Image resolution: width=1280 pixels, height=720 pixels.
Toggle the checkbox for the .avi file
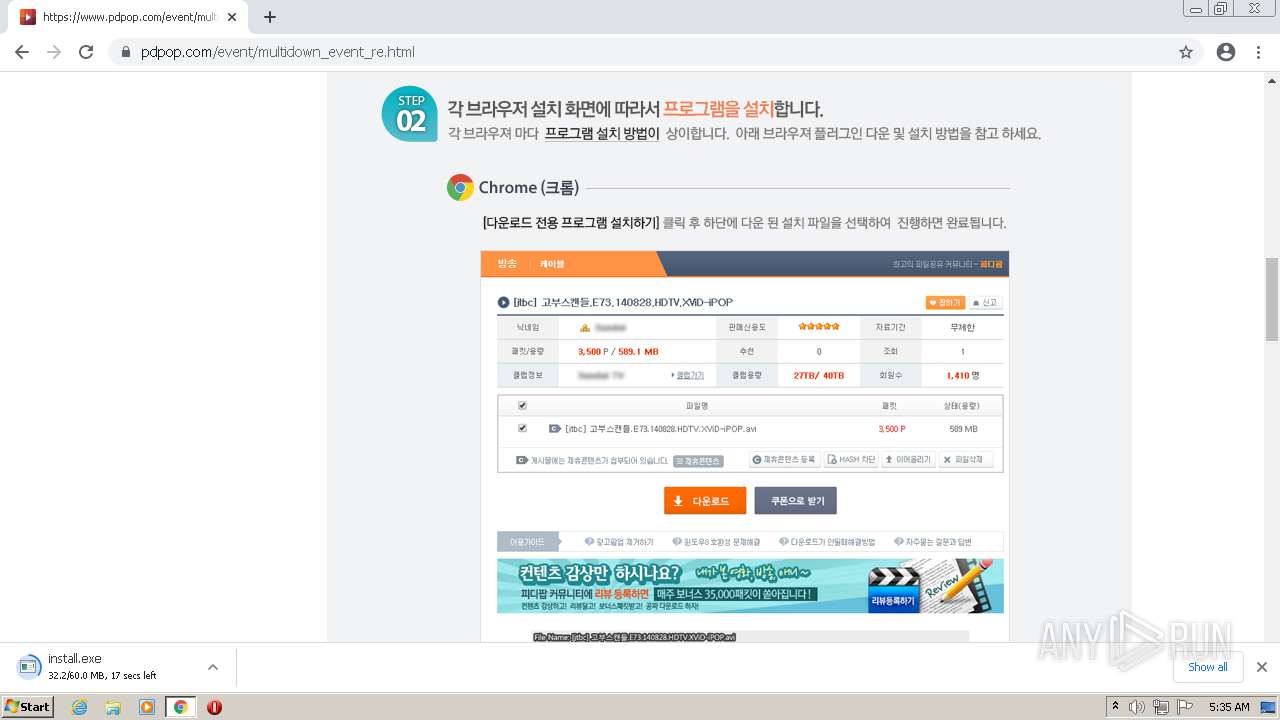pyautogui.click(x=522, y=428)
